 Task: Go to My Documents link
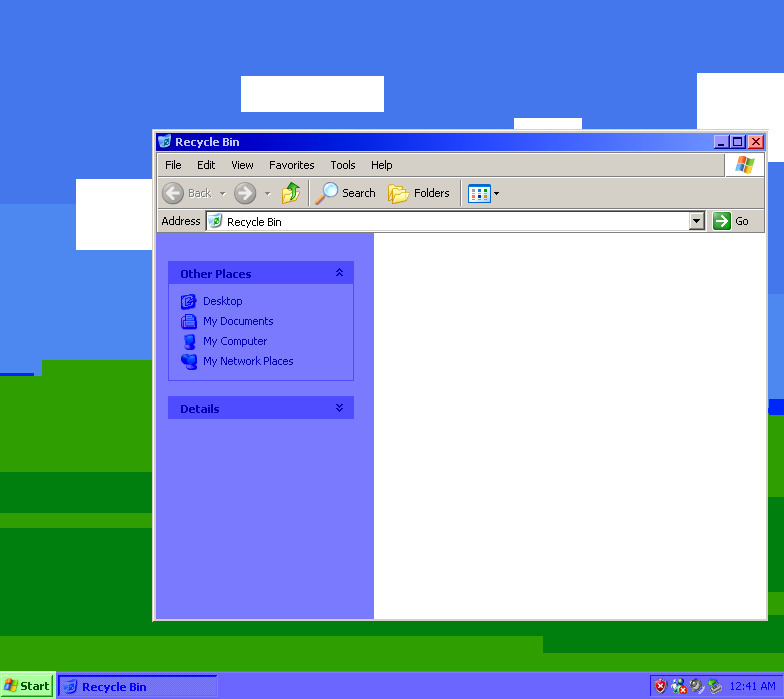(238, 321)
